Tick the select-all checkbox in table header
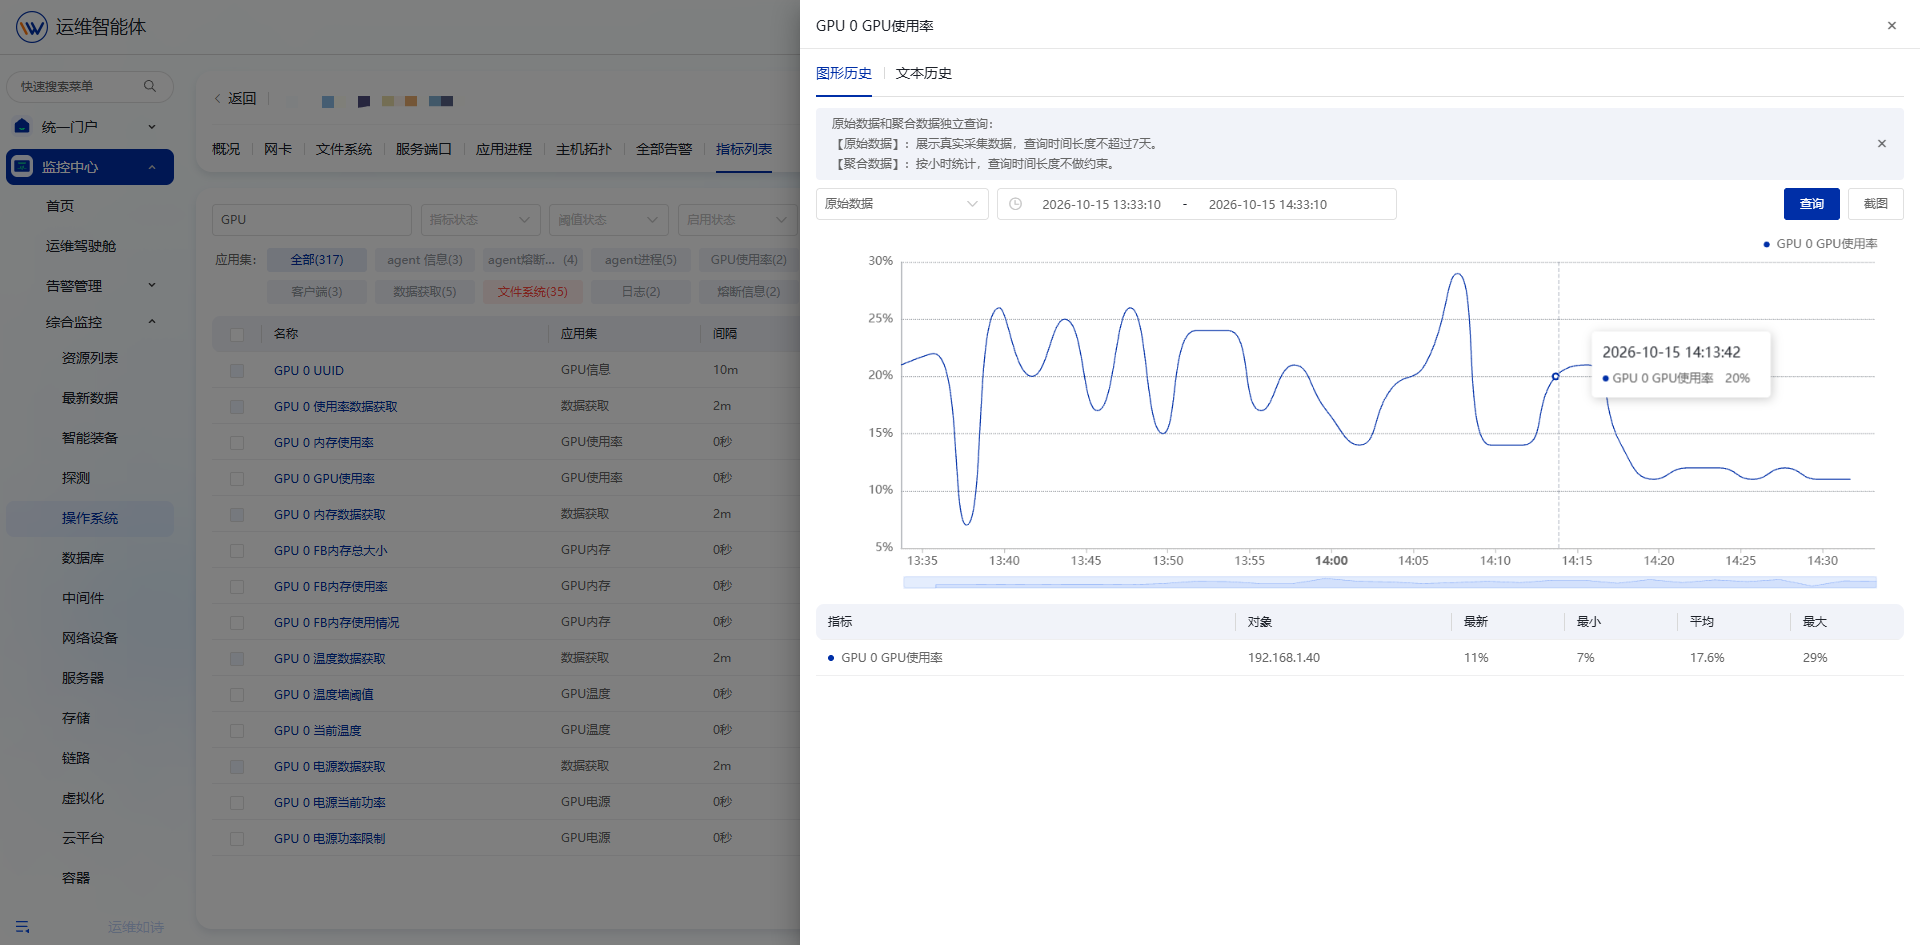The height and width of the screenshot is (945, 1920). (237, 334)
